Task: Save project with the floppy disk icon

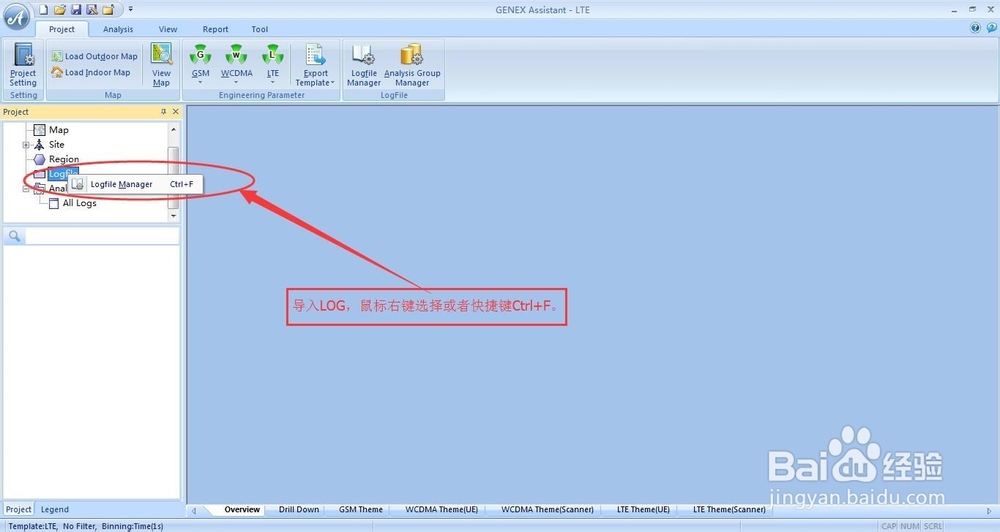Action: (x=76, y=10)
